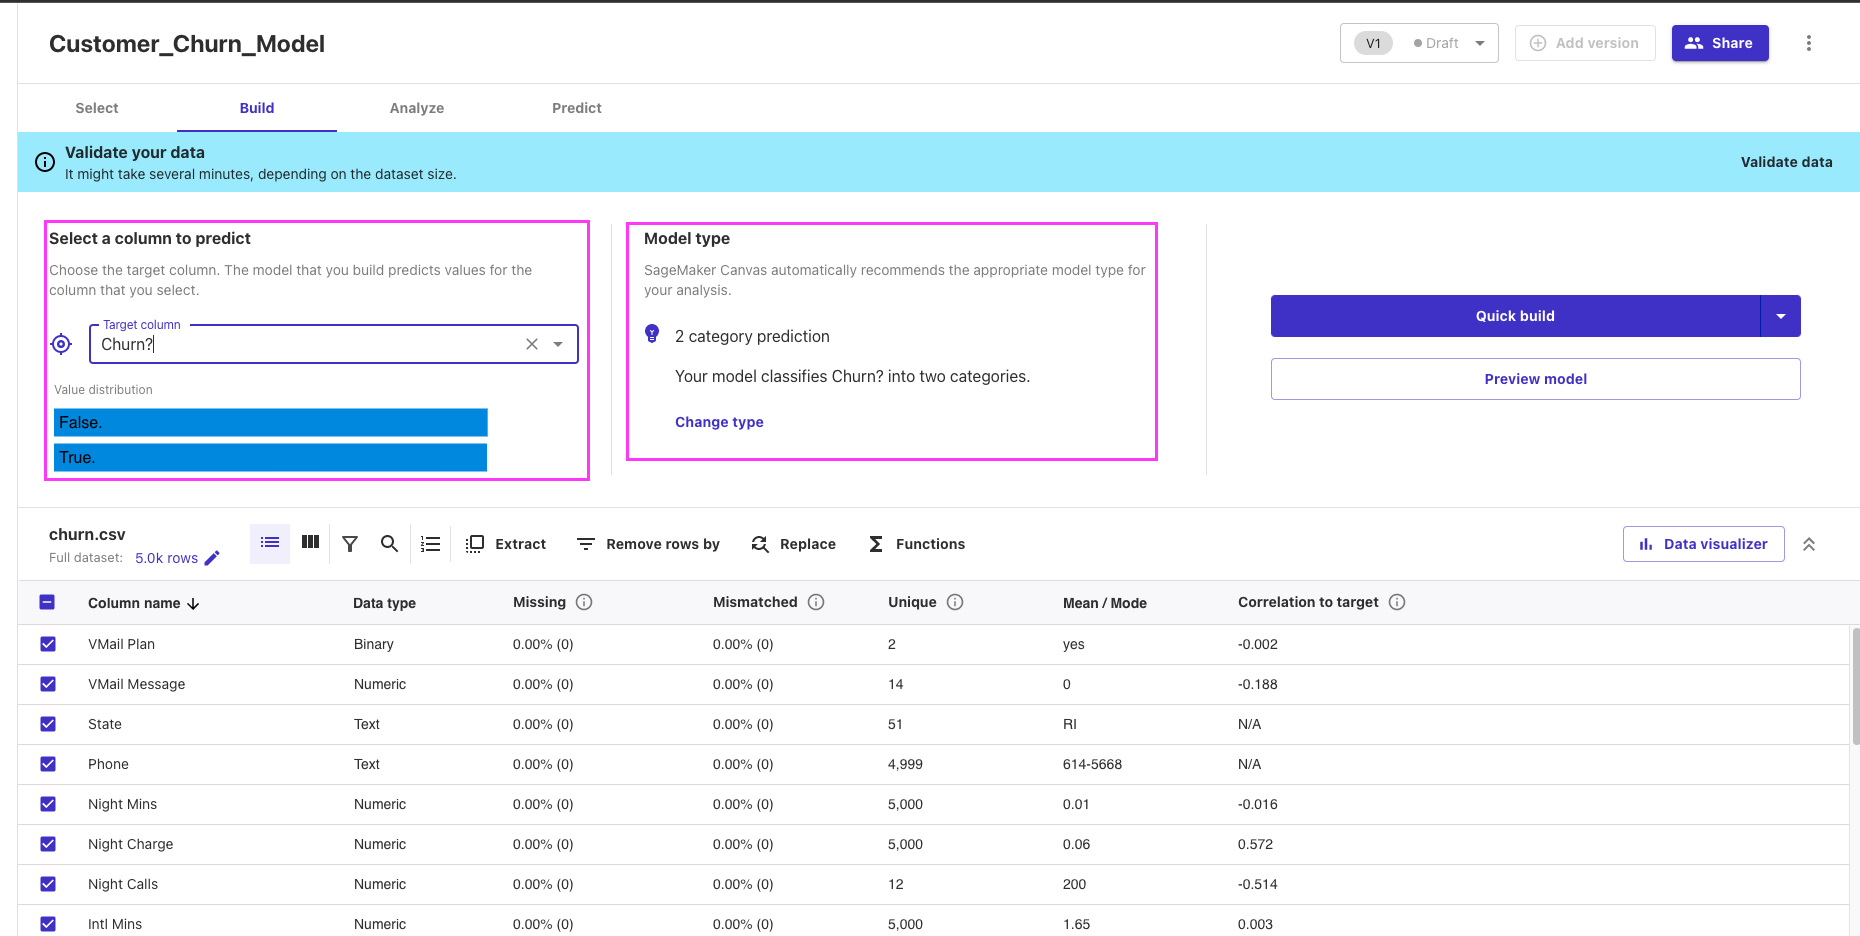Image resolution: width=1860 pixels, height=936 pixels.
Task: Select the search magnifier in the data toolbar
Action: (x=389, y=543)
